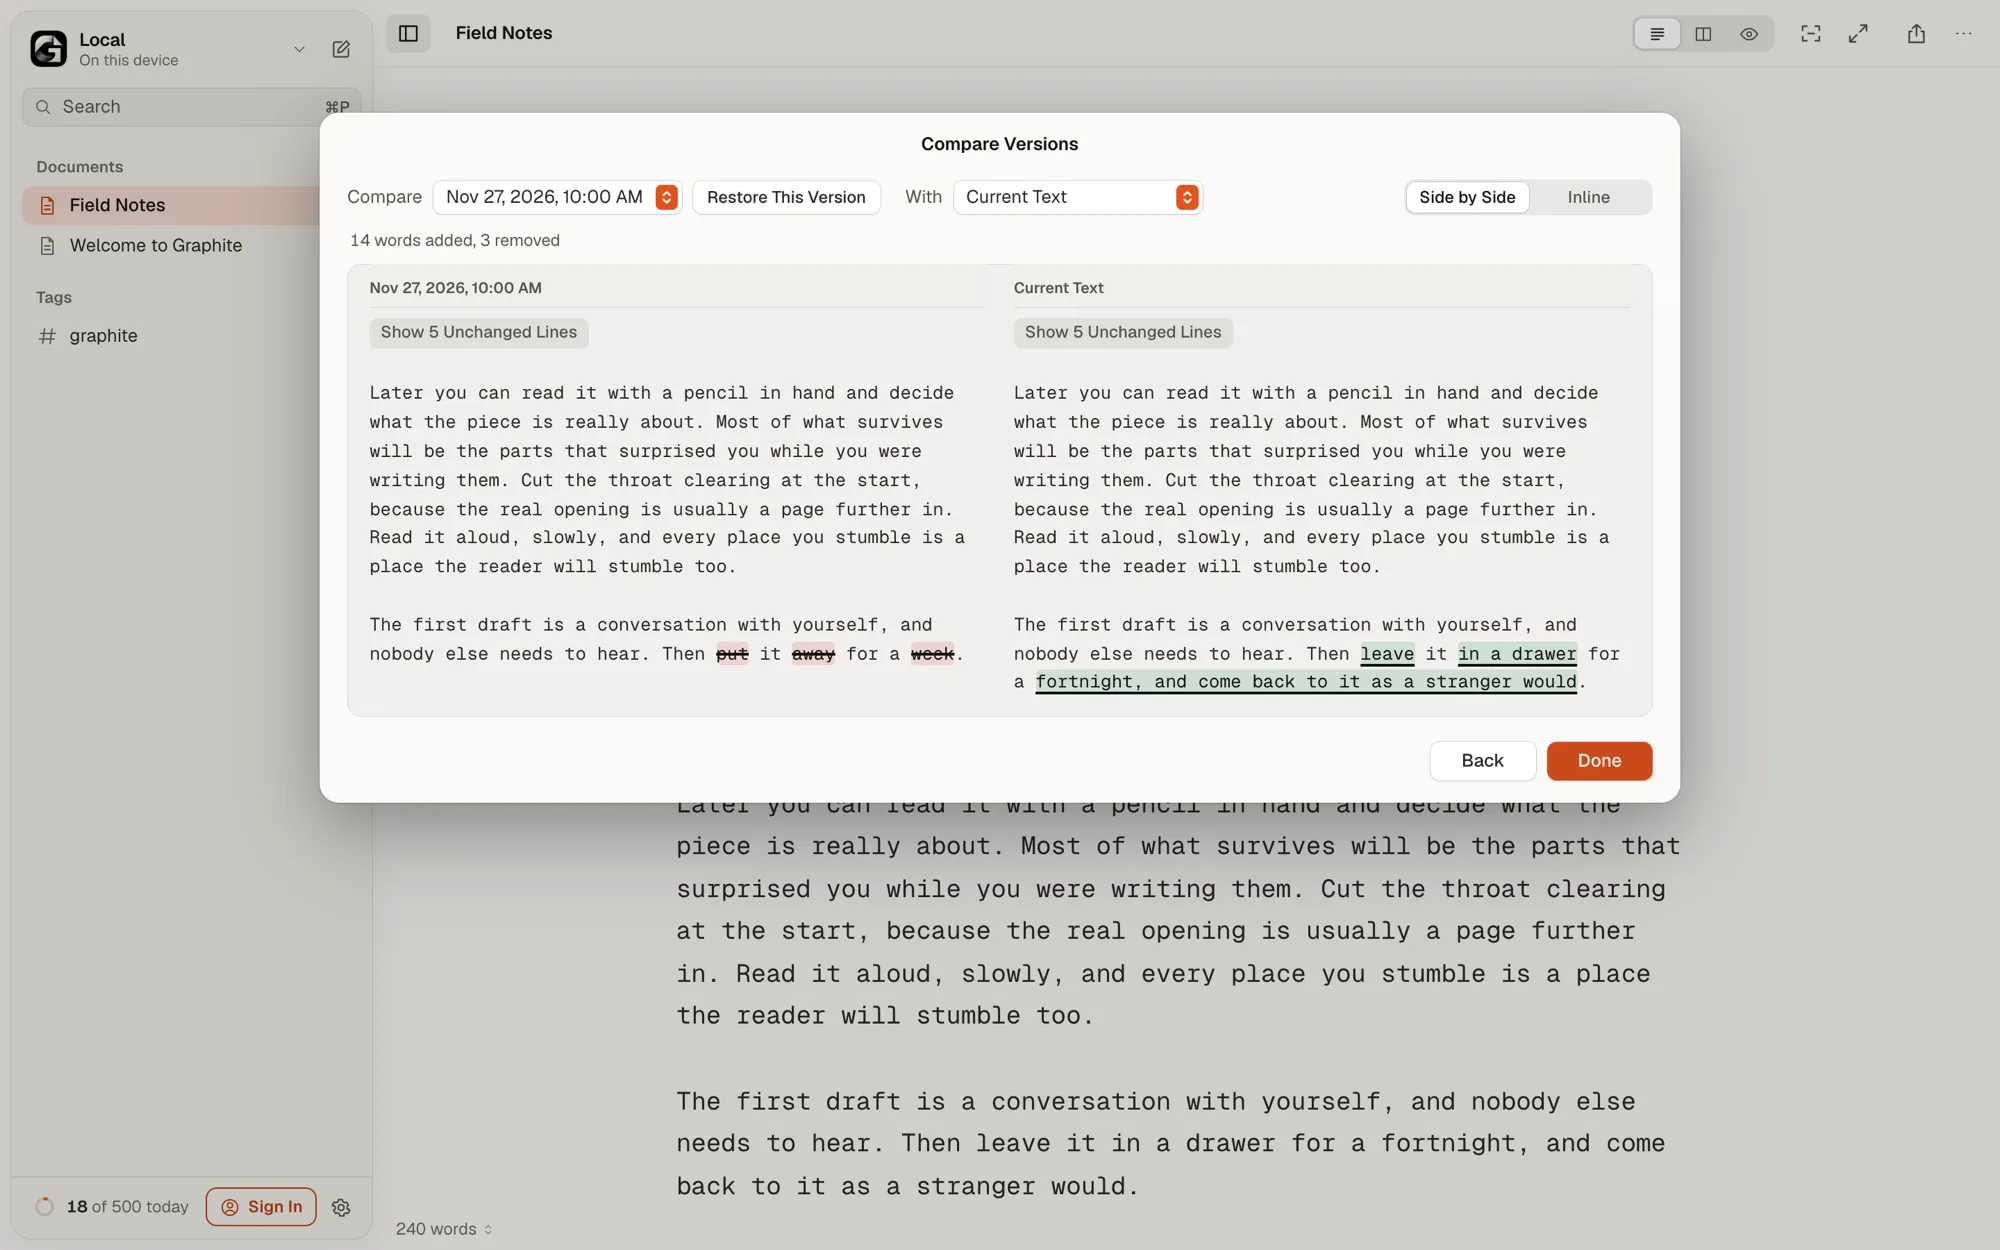The width and height of the screenshot is (2000, 1250).
Task: Click '18 of 500 today' goal text
Action: pyautogui.click(x=128, y=1207)
